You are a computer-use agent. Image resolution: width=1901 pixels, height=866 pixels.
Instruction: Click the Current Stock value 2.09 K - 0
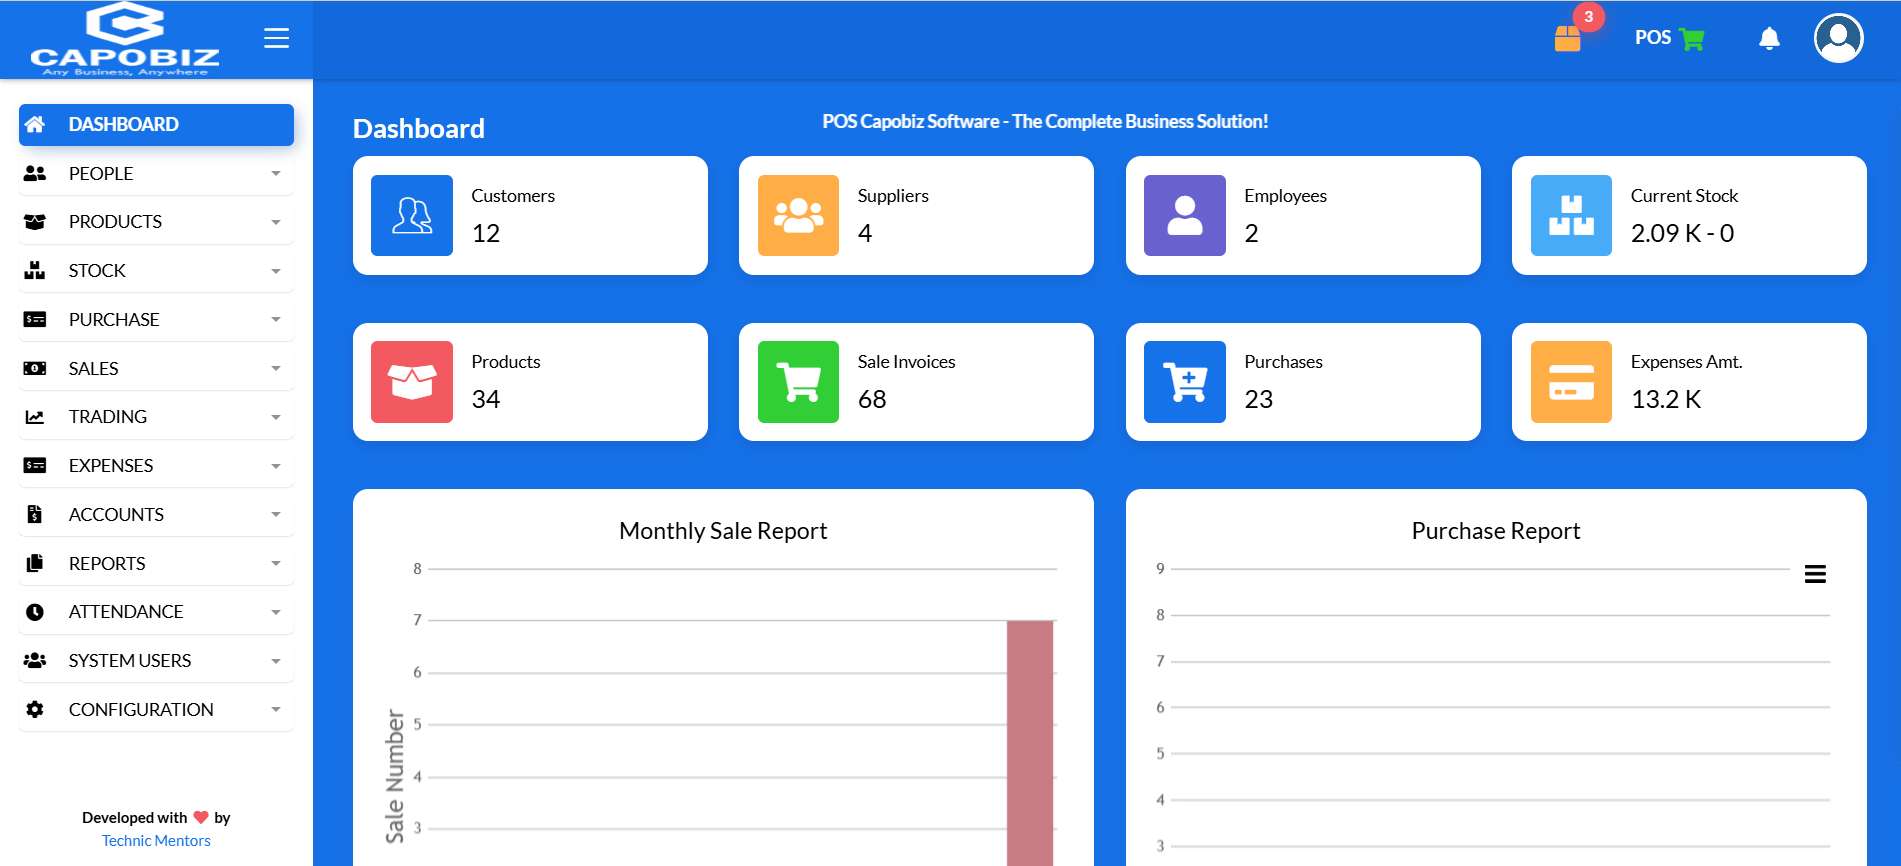click(1682, 234)
